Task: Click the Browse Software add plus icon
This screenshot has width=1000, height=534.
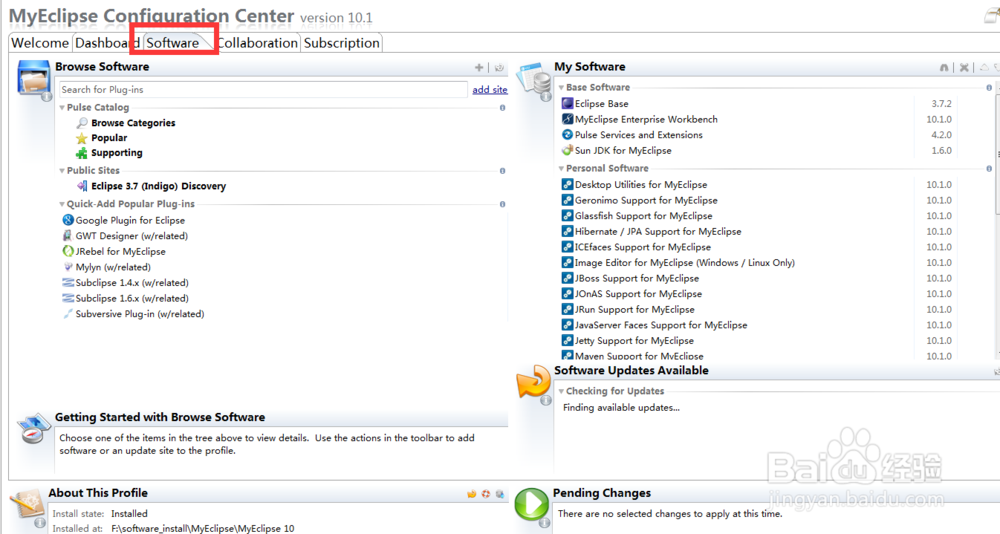Action: click(479, 67)
